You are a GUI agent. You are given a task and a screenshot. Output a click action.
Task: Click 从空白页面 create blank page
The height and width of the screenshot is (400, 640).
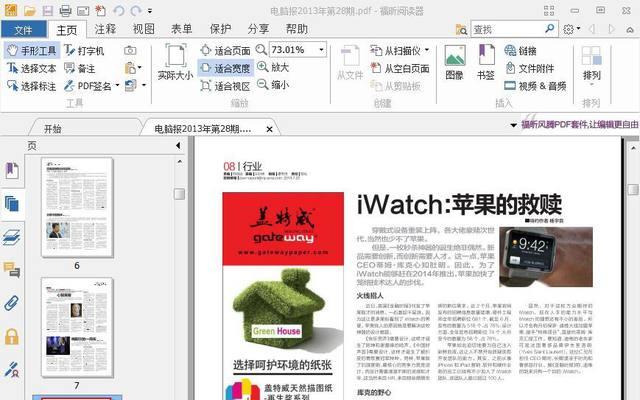[x=400, y=68]
